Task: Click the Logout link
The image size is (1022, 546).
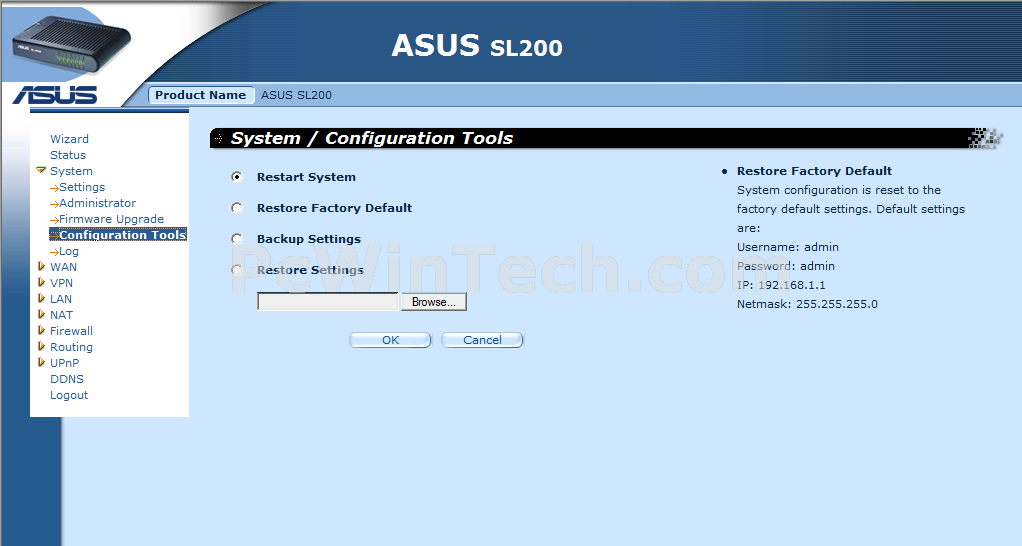Action: 69,395
